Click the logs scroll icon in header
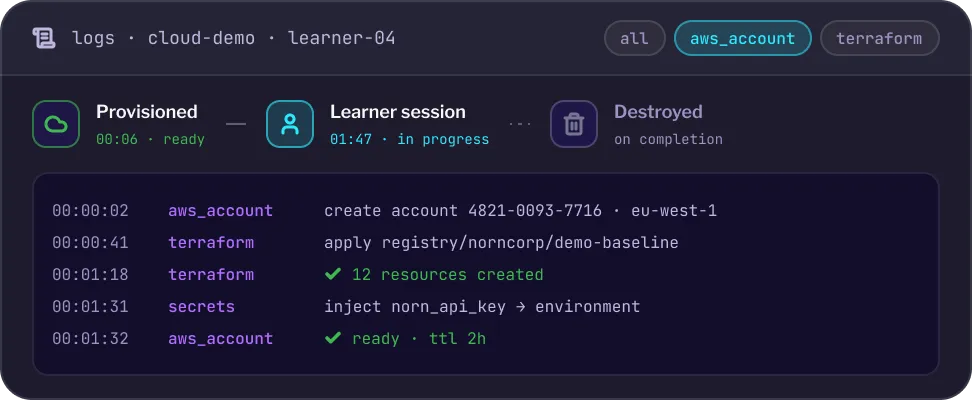Screen dimensions: 972x400 point(44,38)
